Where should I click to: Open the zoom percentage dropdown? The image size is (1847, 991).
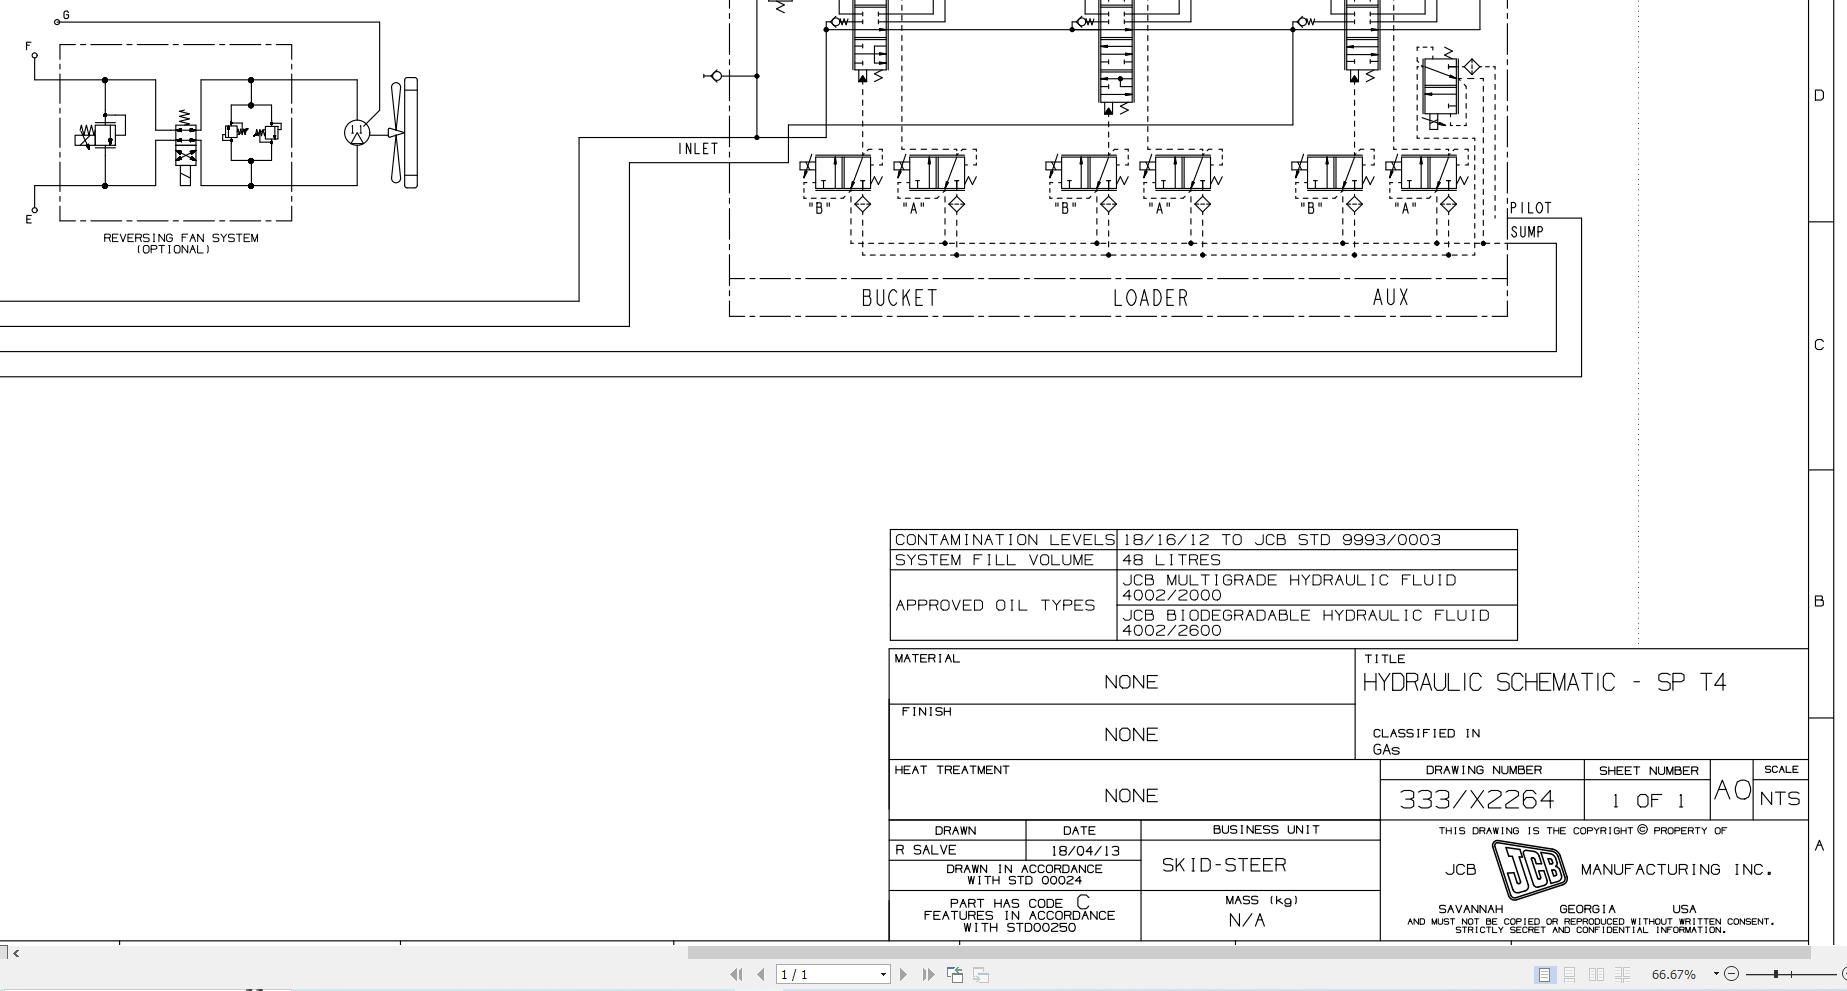click(1716, 974)
